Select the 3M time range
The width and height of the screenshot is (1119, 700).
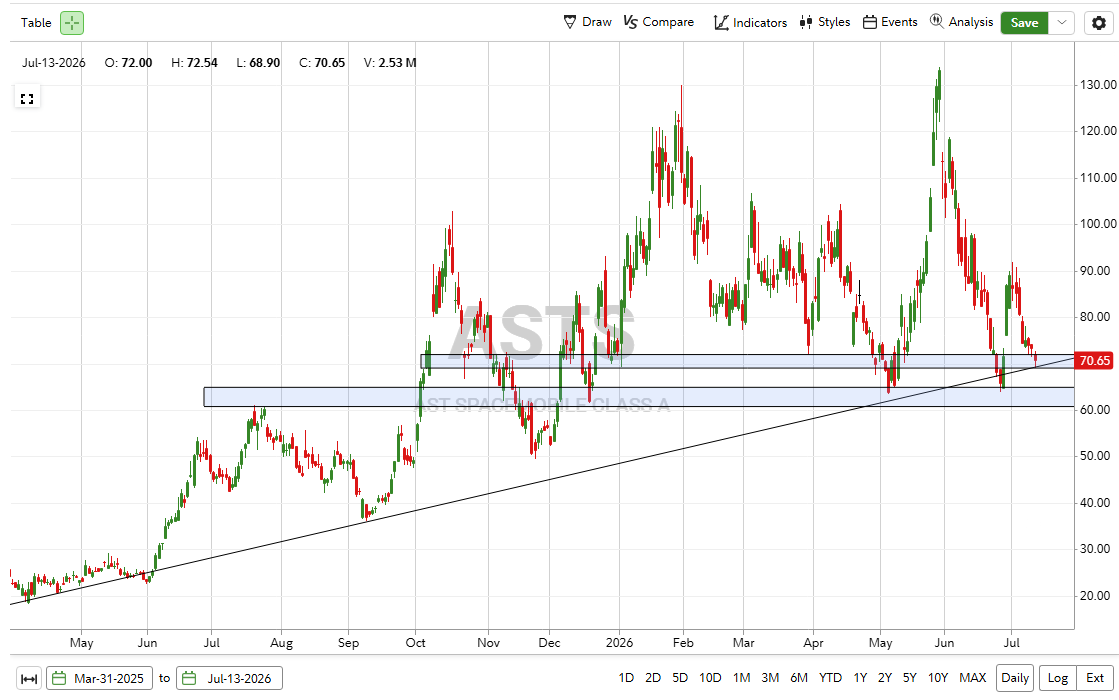[770, 678]
